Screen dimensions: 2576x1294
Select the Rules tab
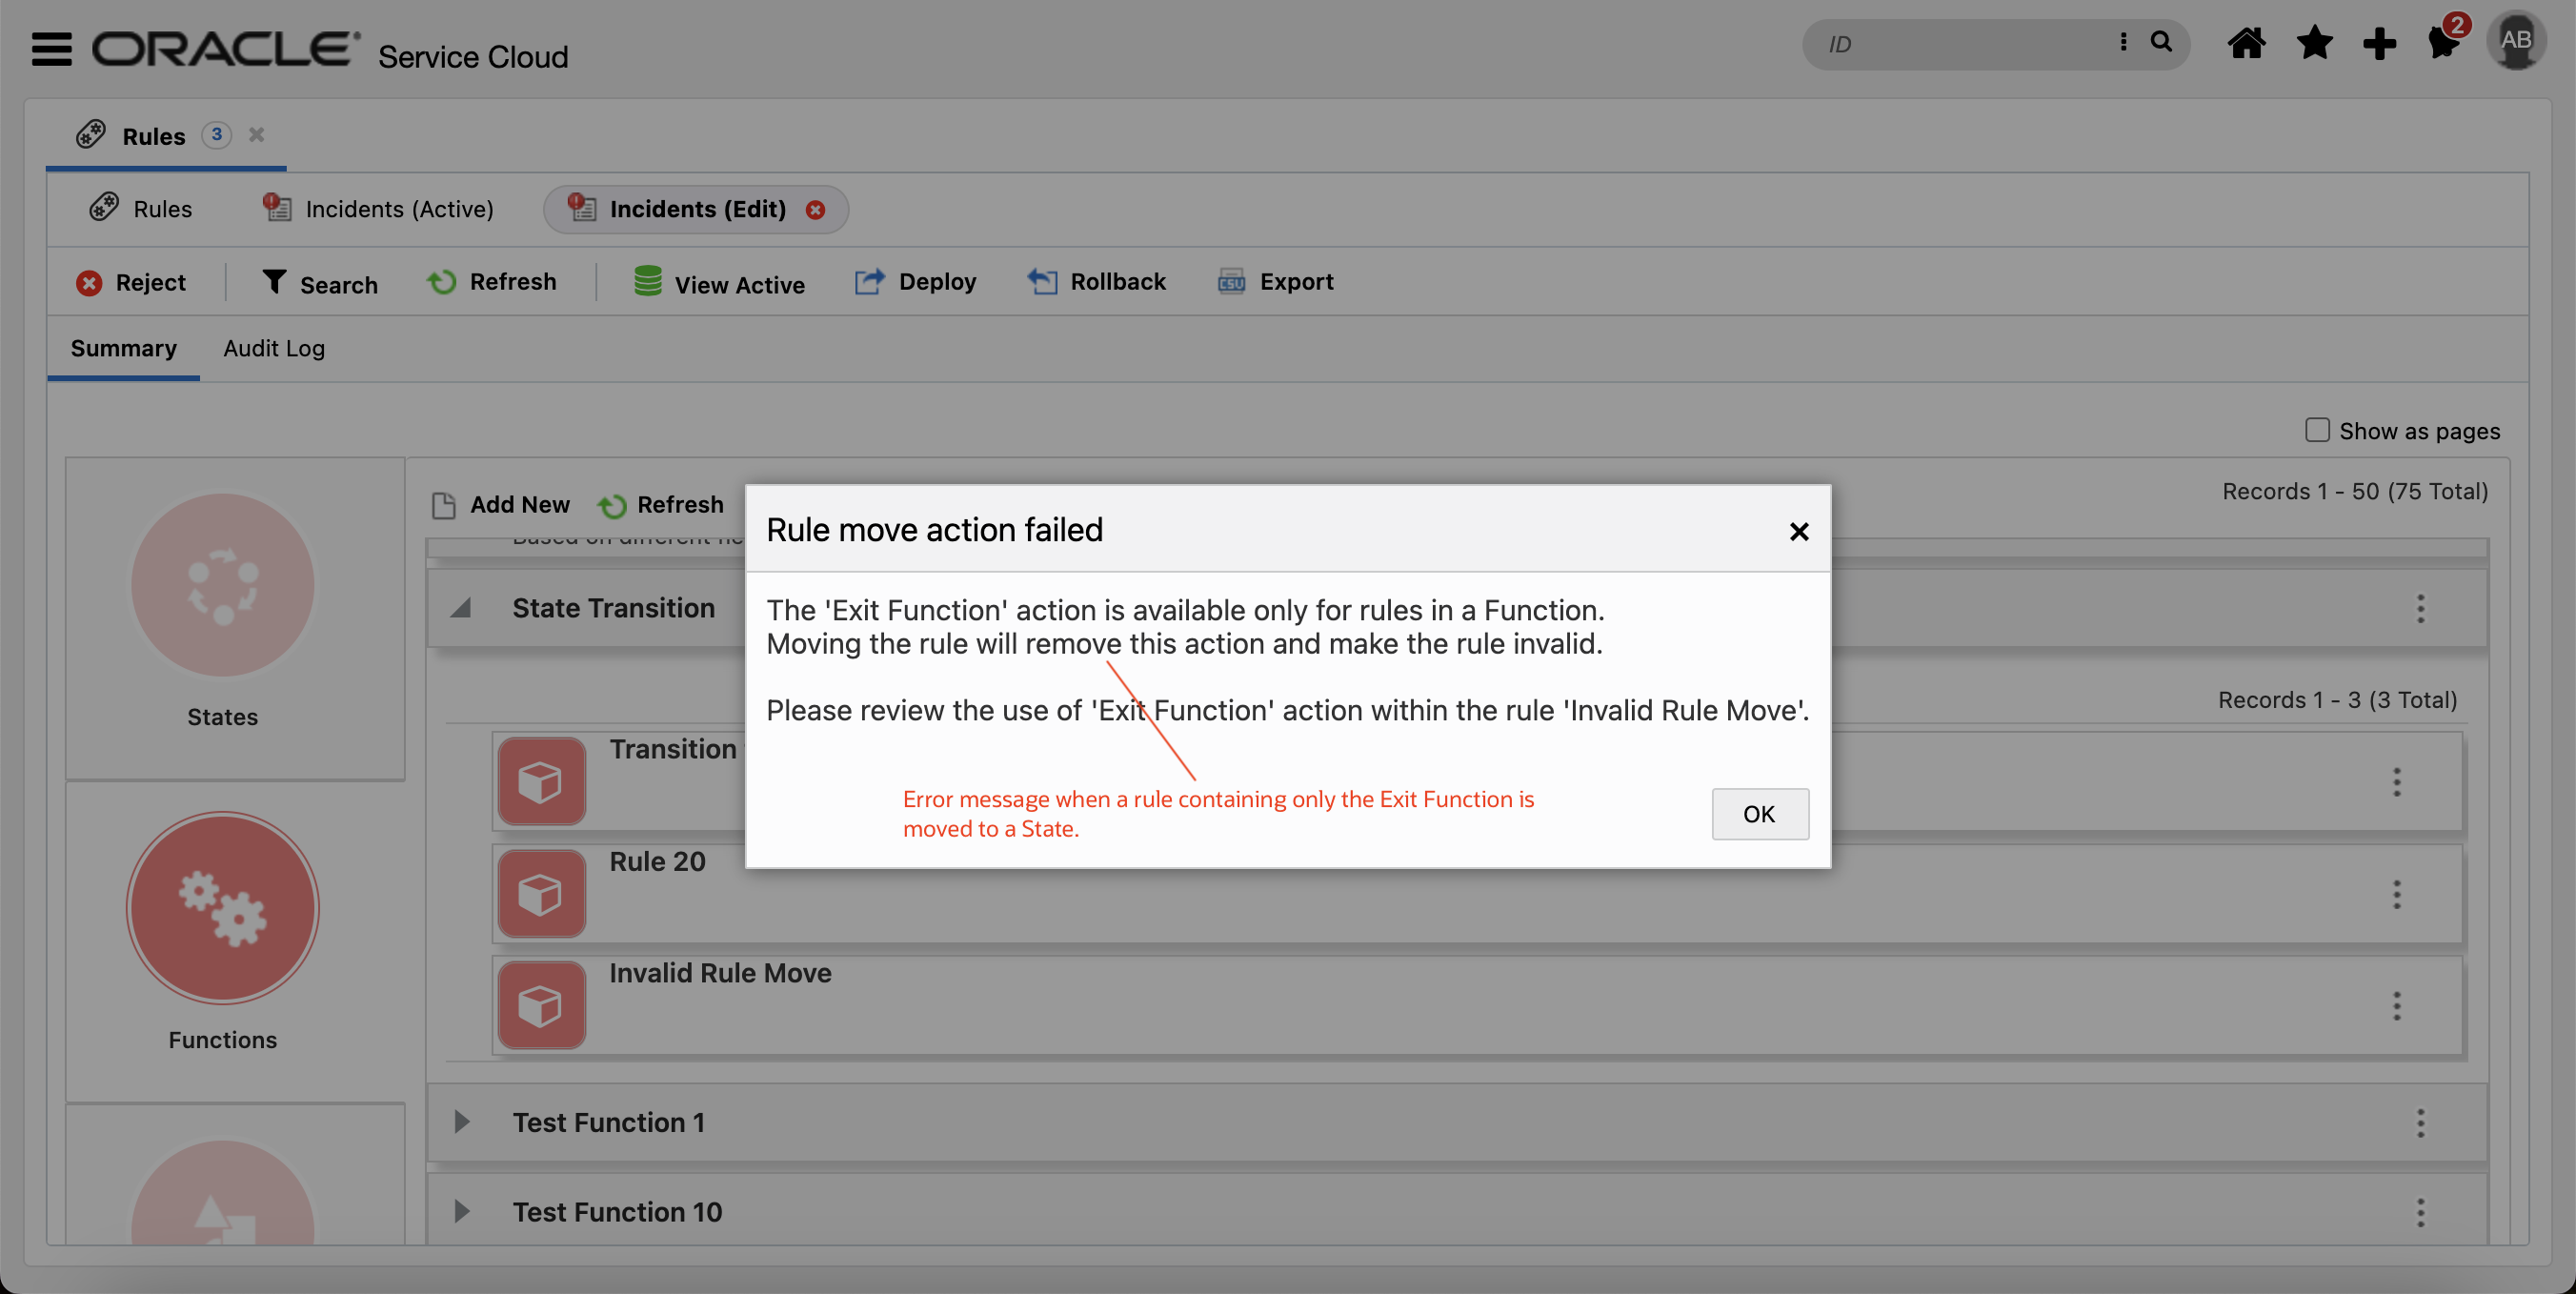pos(162,208)
